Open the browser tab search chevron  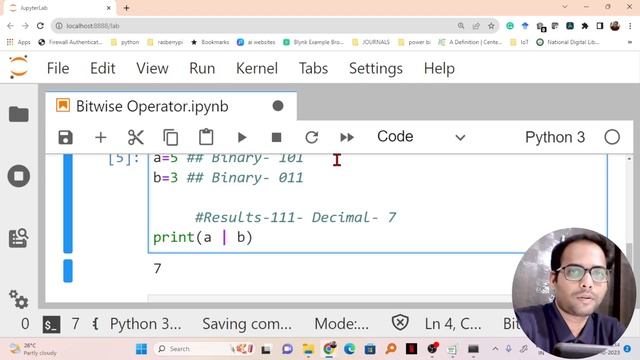tap(565, 7)
